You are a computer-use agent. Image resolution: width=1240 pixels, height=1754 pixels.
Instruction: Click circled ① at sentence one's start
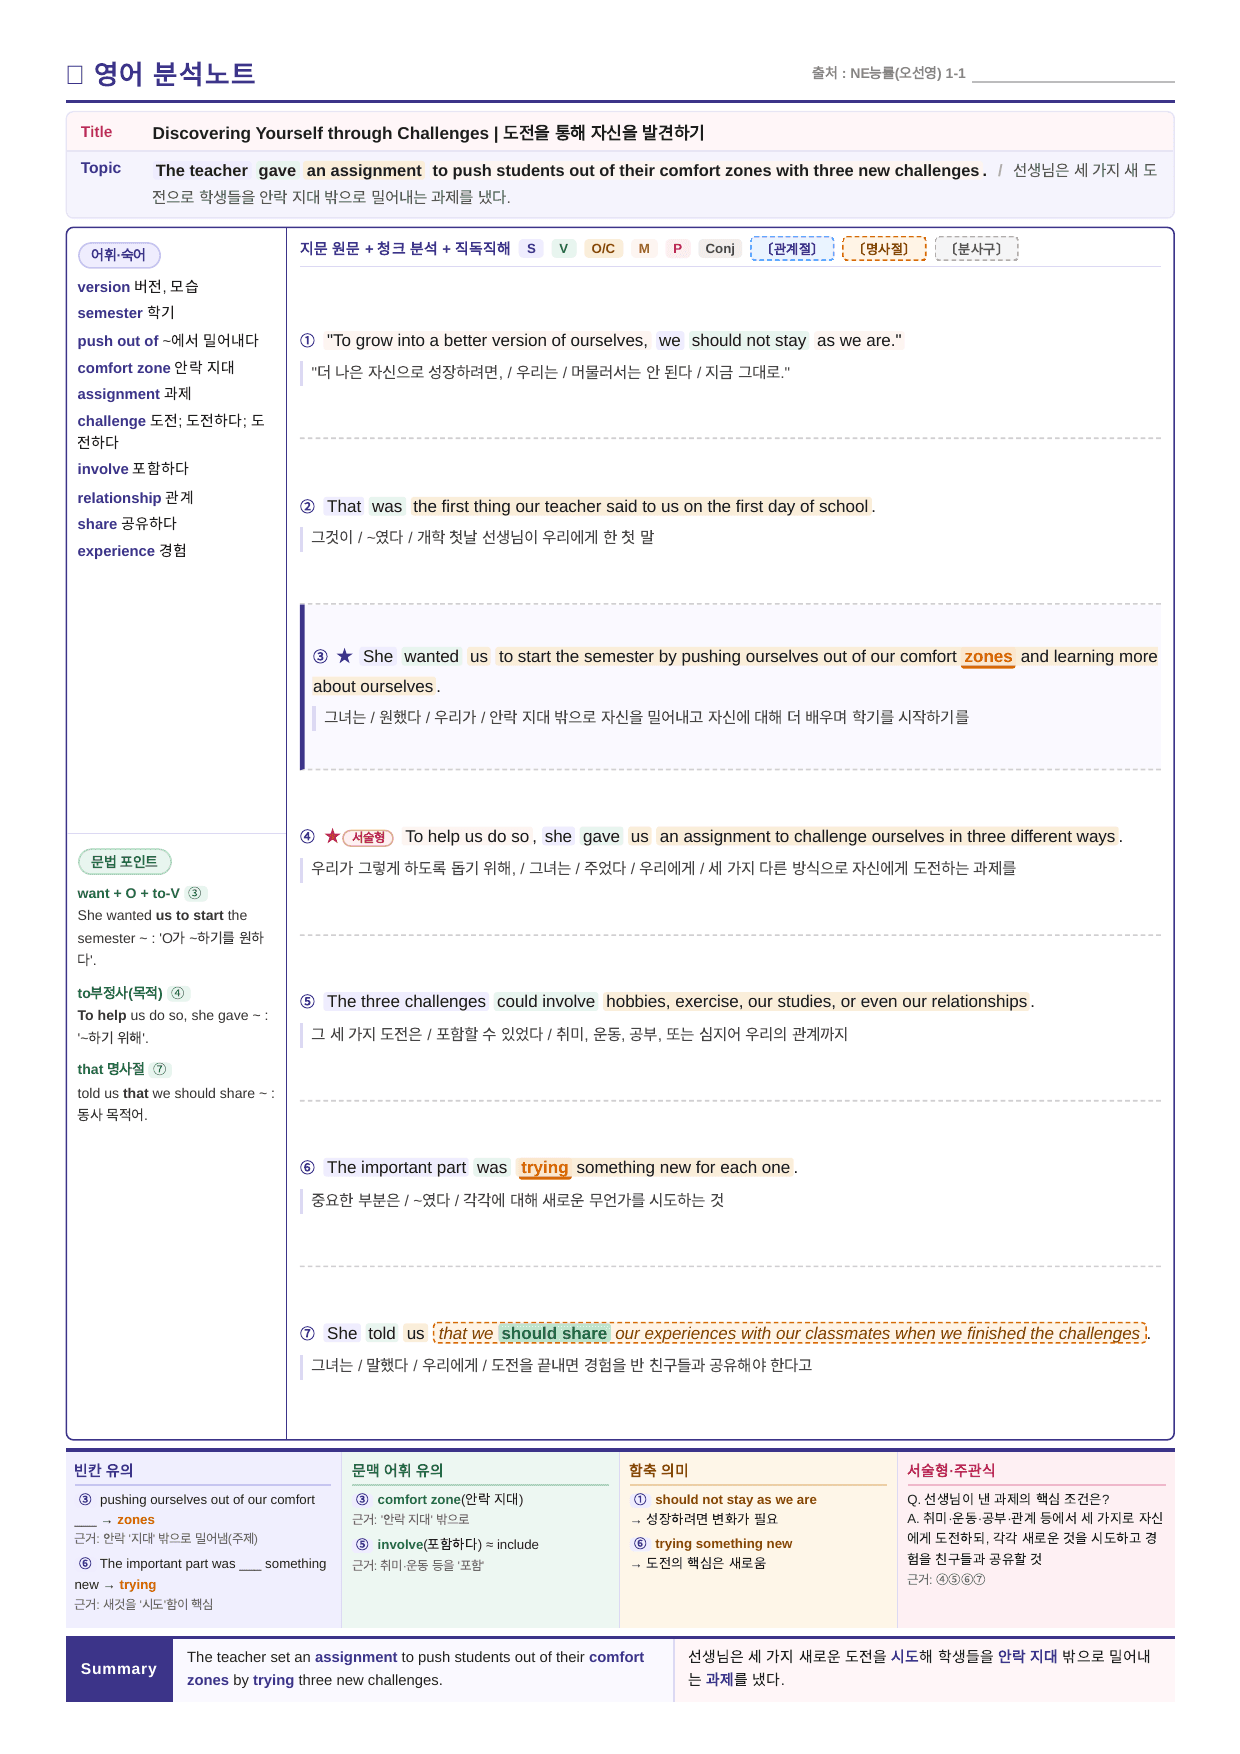[x=308, y=341]
